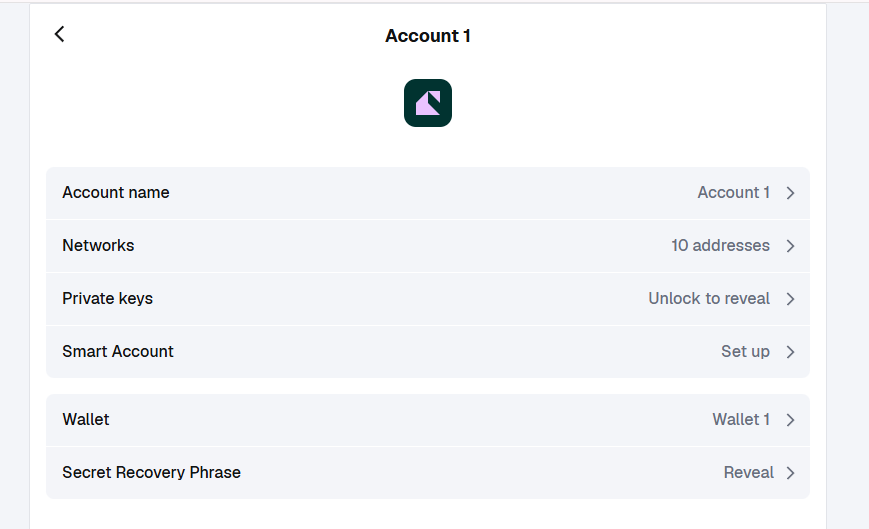Click the Wallet 1 value

click(x=741, y=420)
